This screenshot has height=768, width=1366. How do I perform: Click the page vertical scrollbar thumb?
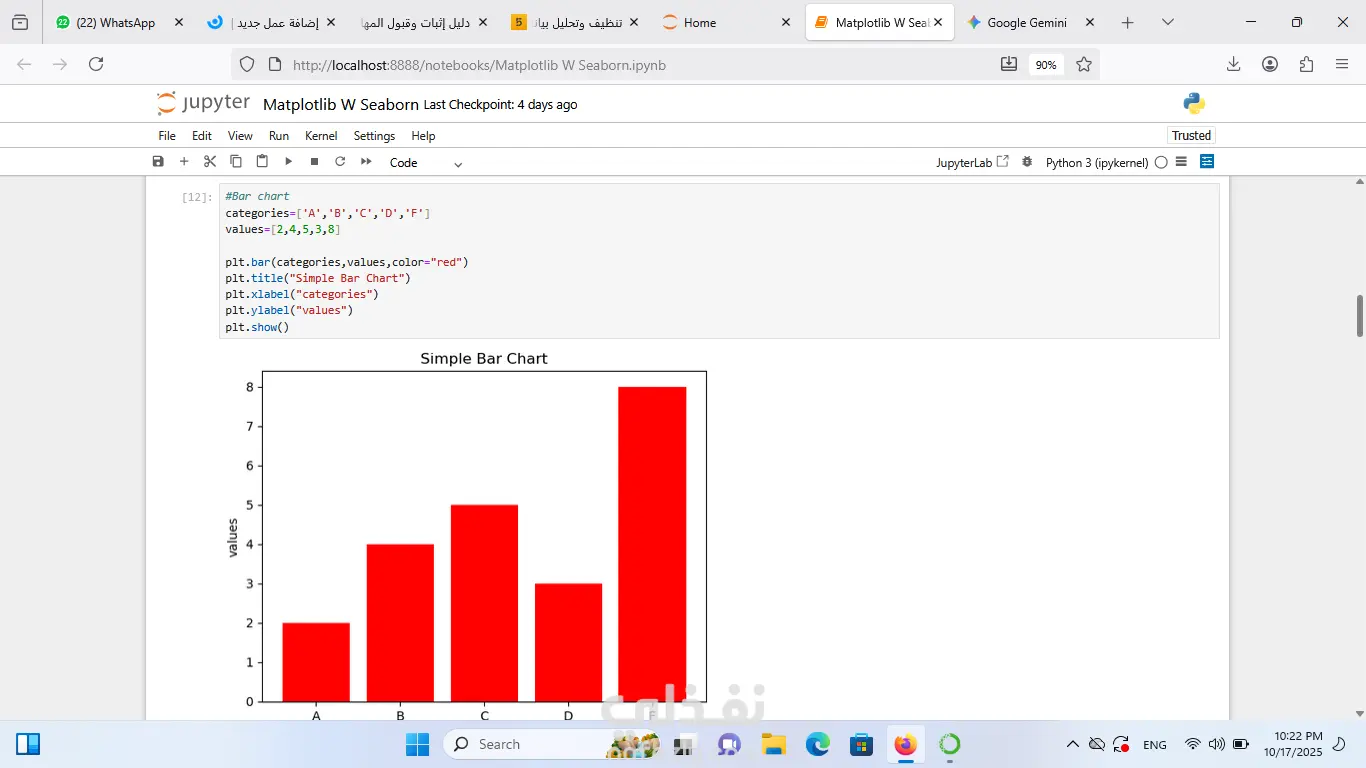click(x=1359, y=316)
